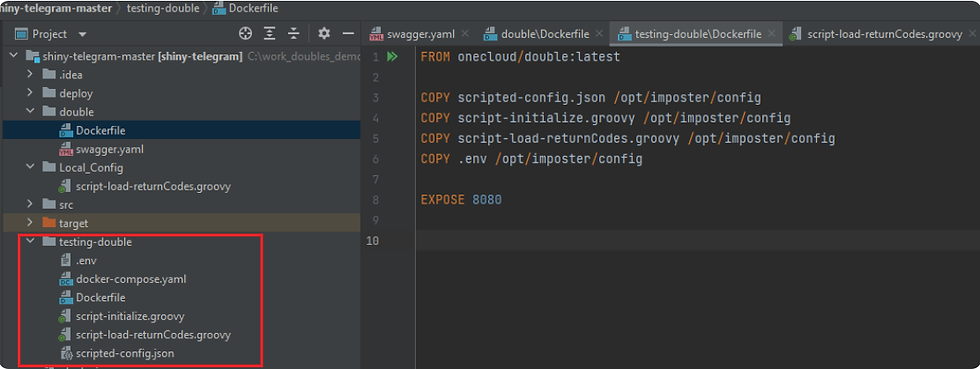Click the Expand All icon in Project toolbar
The image size is (980, 369).
click(269, 34)
